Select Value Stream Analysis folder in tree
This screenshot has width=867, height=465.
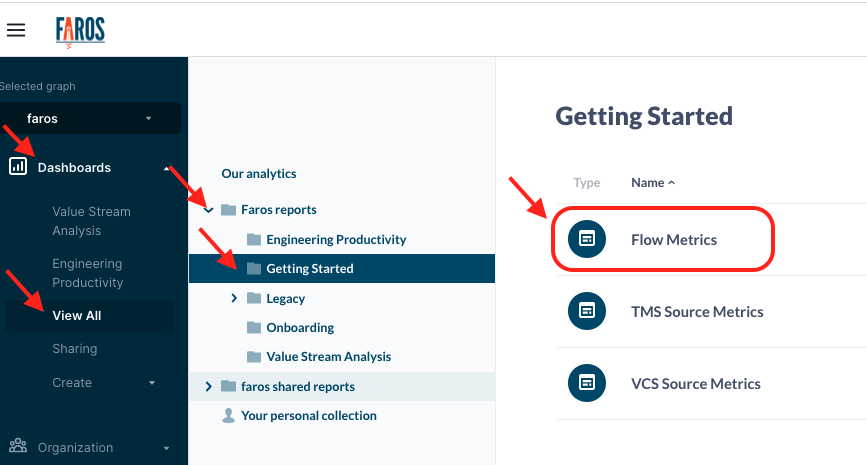(328, 357)
